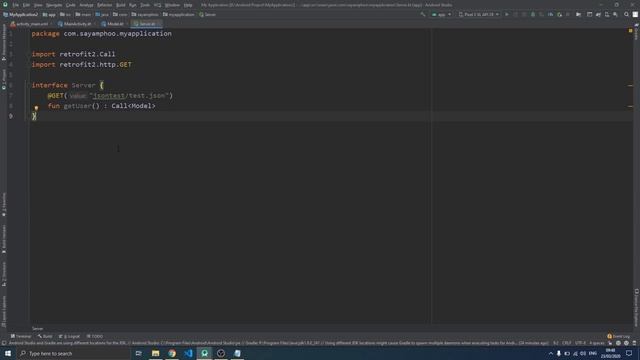Open the Logcat tool window tab
This screenshot has width=640, height=360.
click(x=69, y=336)
